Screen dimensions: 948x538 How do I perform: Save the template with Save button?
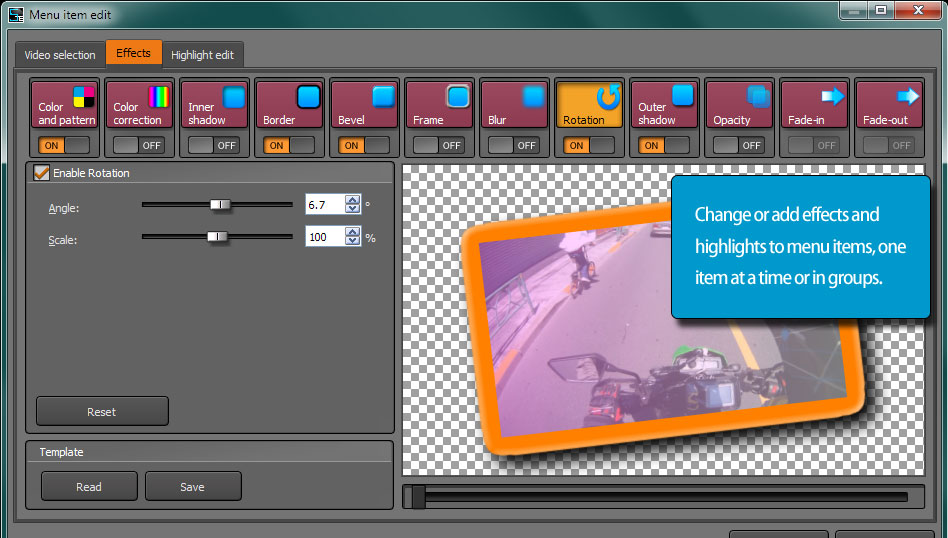(x=193, y=487)
